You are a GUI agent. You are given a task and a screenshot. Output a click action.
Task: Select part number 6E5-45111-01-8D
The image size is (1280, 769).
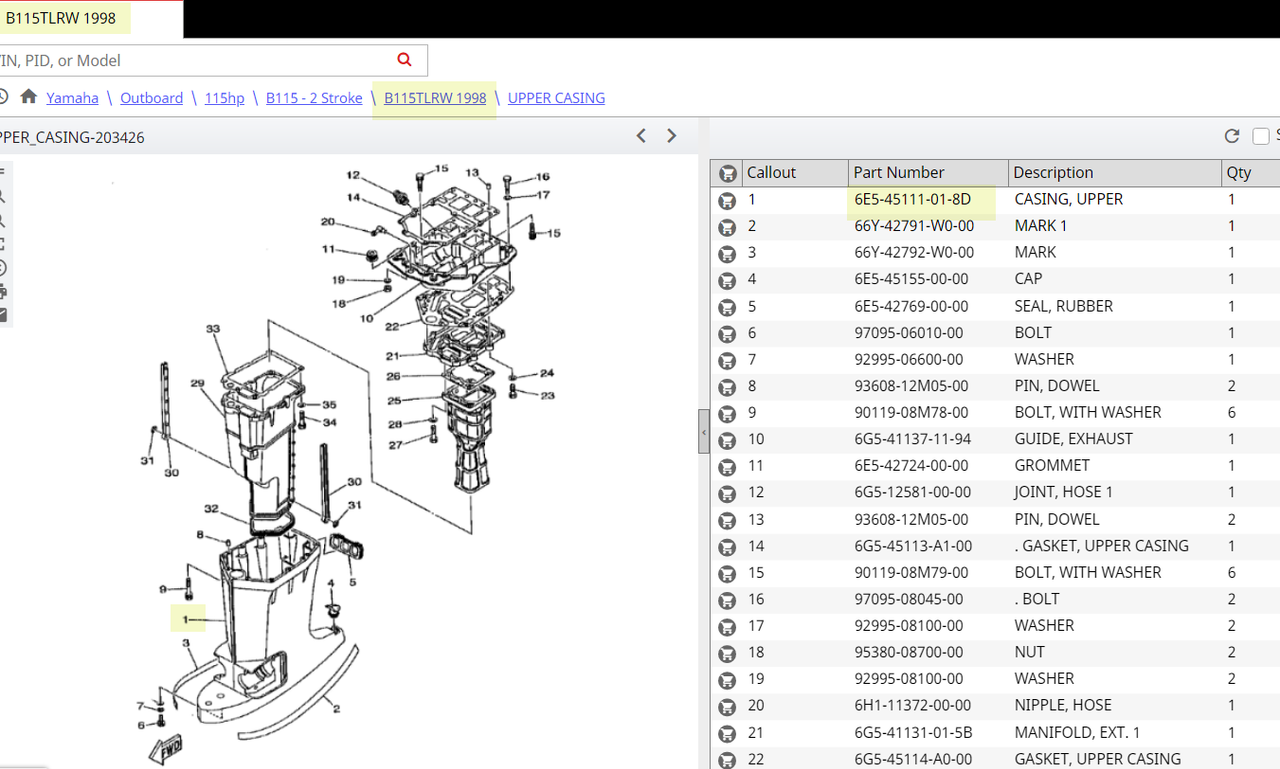point(912,199)
